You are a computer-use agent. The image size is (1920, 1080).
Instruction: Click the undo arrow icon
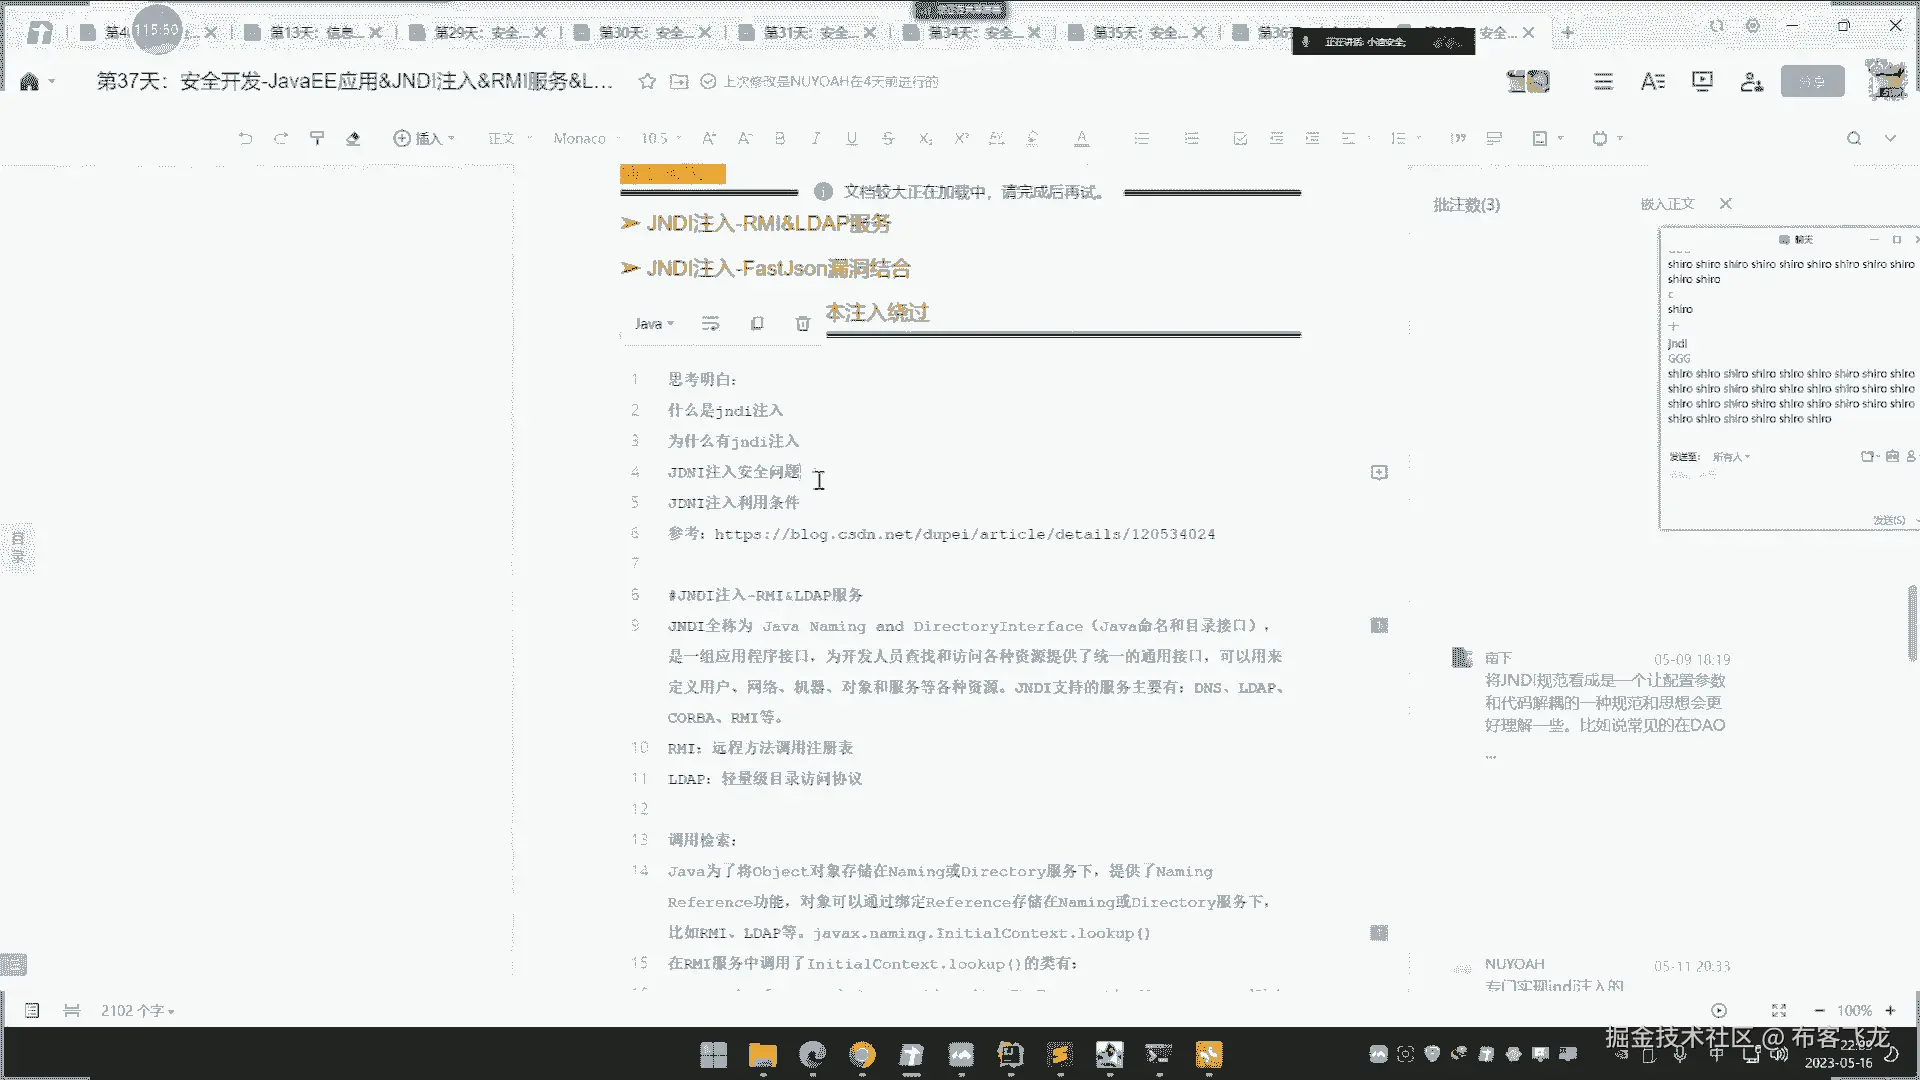(x=245, y=139)
